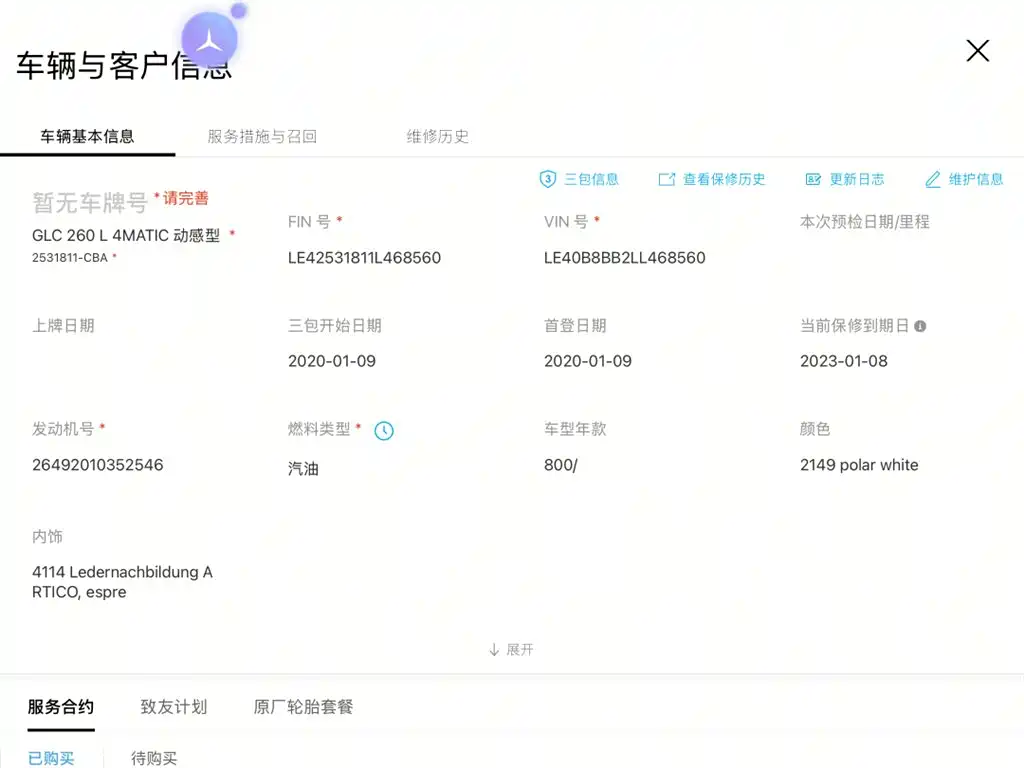Click the 三包开始日期 value 2020-01-09

[332, 361]
